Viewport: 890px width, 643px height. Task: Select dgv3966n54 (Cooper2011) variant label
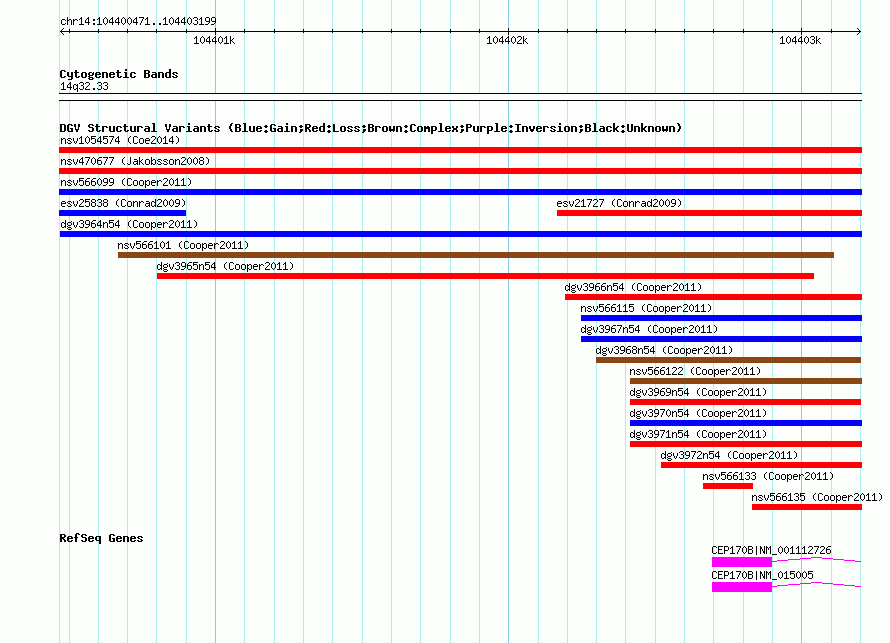pyautogui.click(x=633, y=287)
